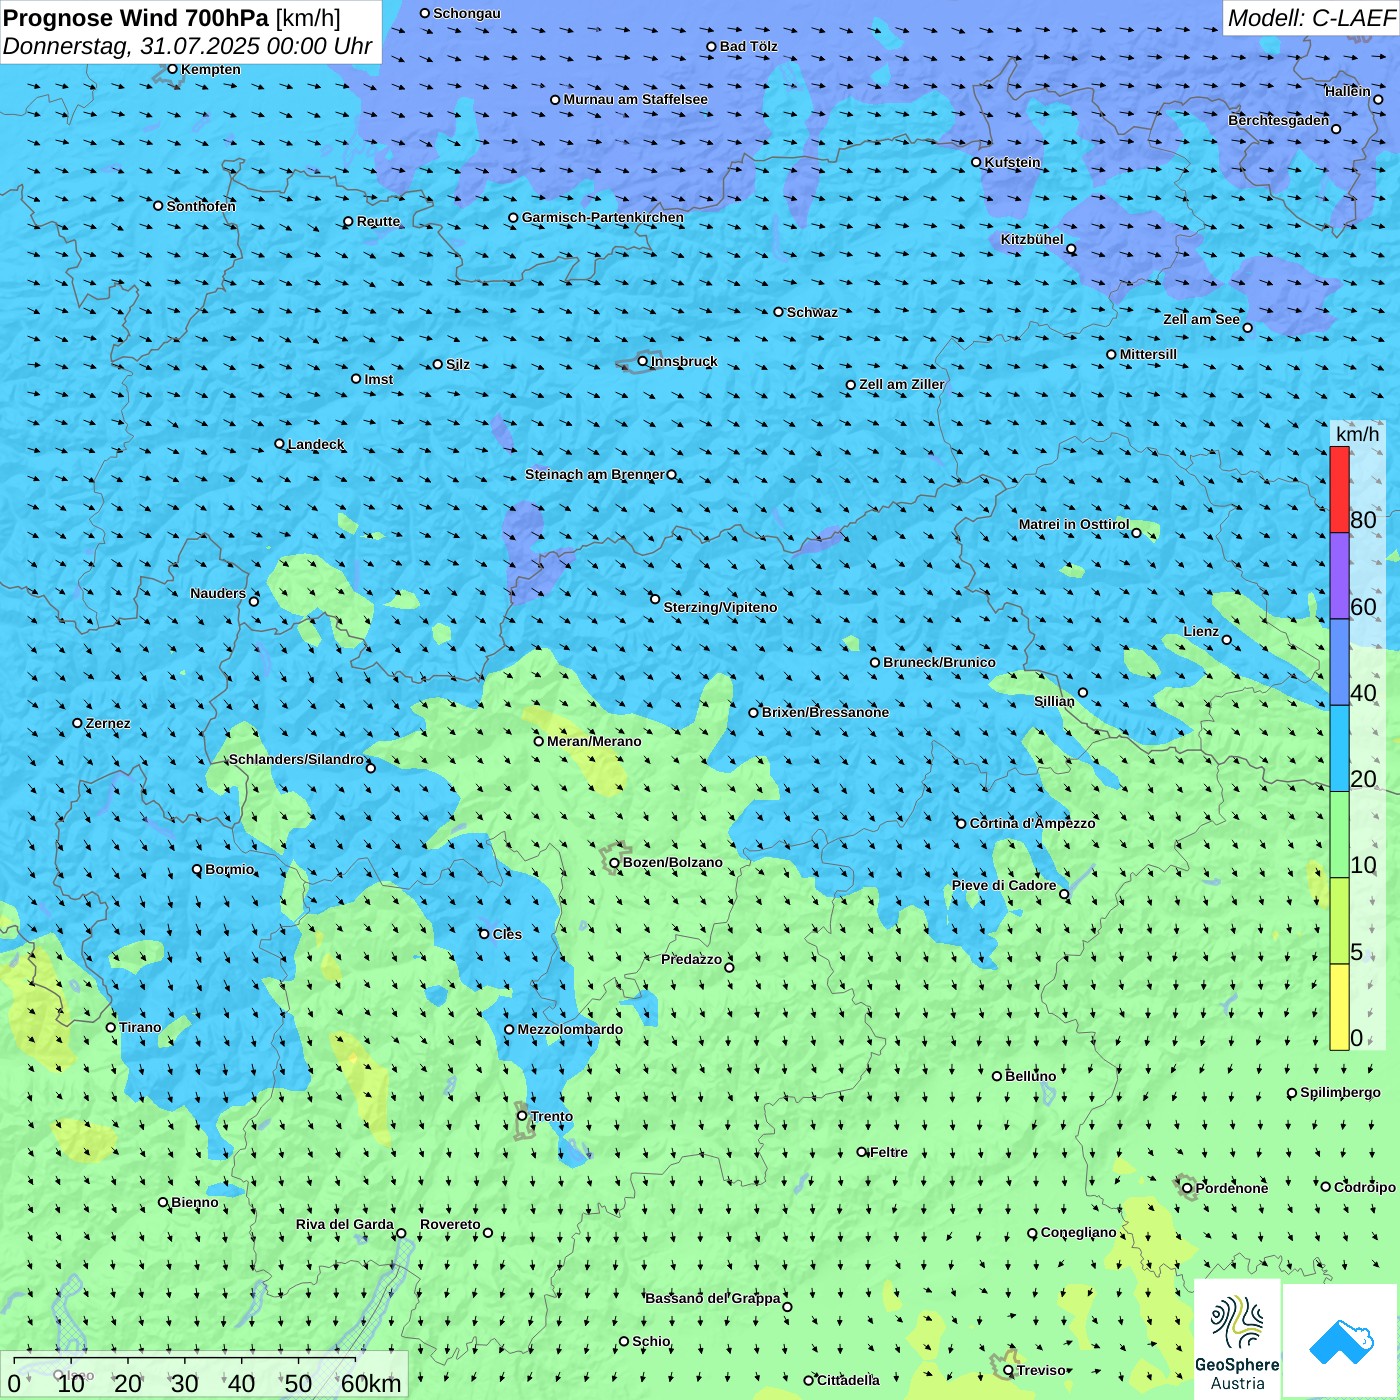
Task: Click the '60km' scale bar label
Action: (371, 1383)
